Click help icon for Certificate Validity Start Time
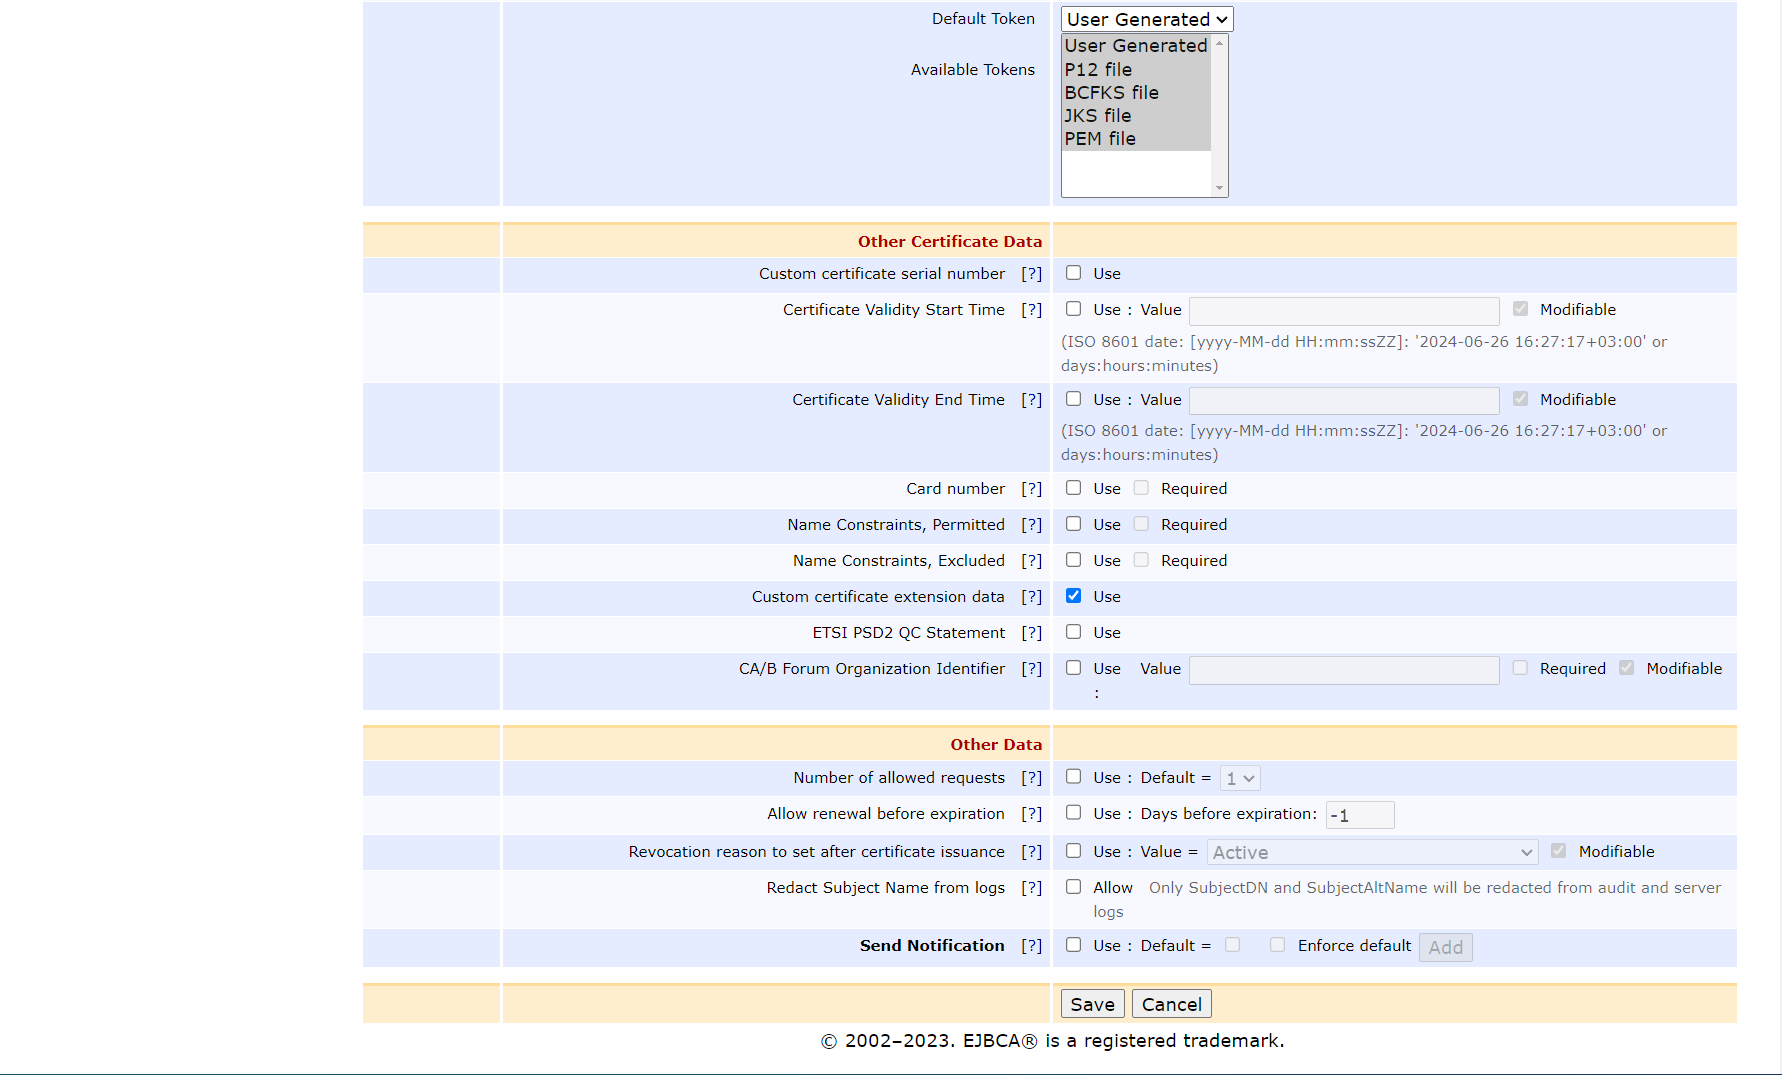The image size is (1782, 1075). pos(1031,310)
